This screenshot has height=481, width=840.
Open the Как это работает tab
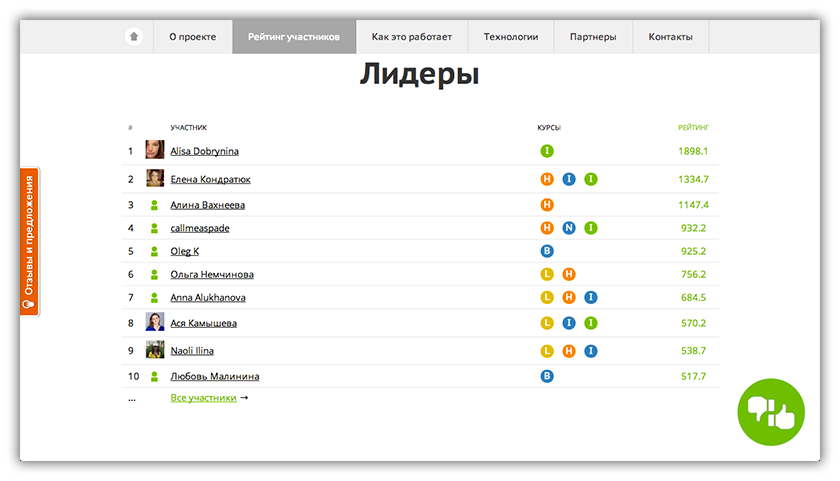(411, 37)
